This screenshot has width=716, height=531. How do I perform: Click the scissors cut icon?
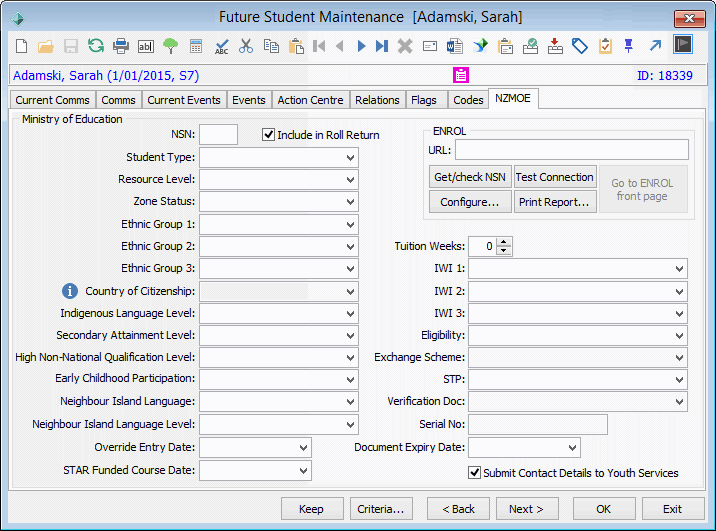pos(246,46)
